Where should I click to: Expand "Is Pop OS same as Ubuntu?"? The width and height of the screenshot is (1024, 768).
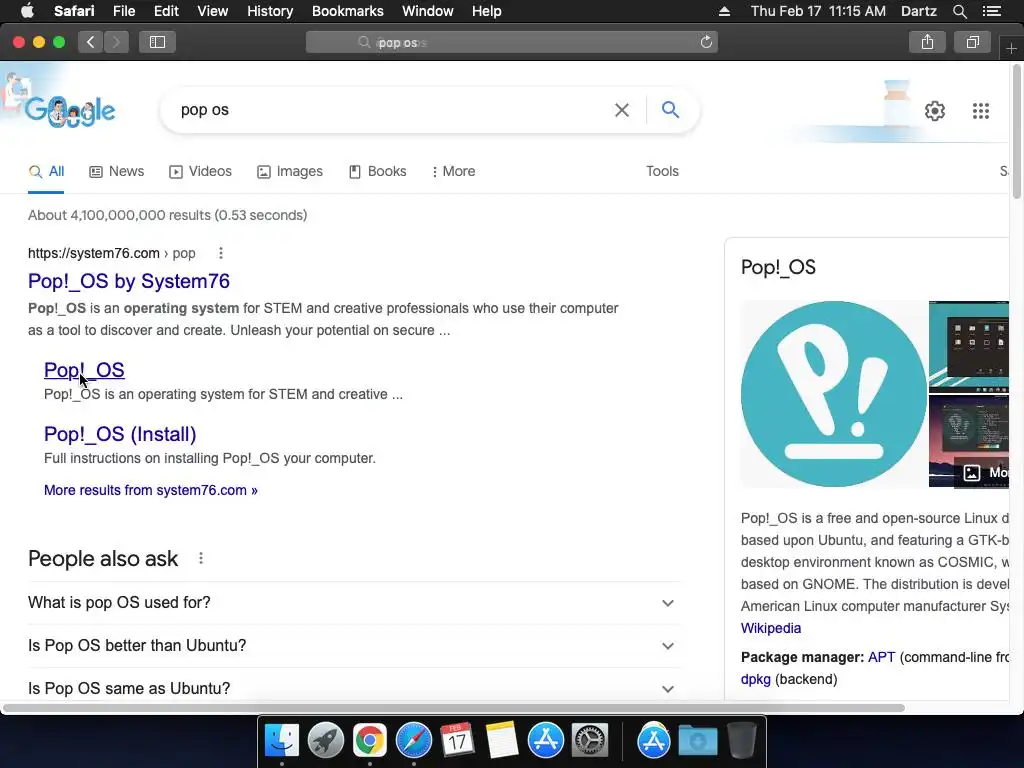[354, 688]
